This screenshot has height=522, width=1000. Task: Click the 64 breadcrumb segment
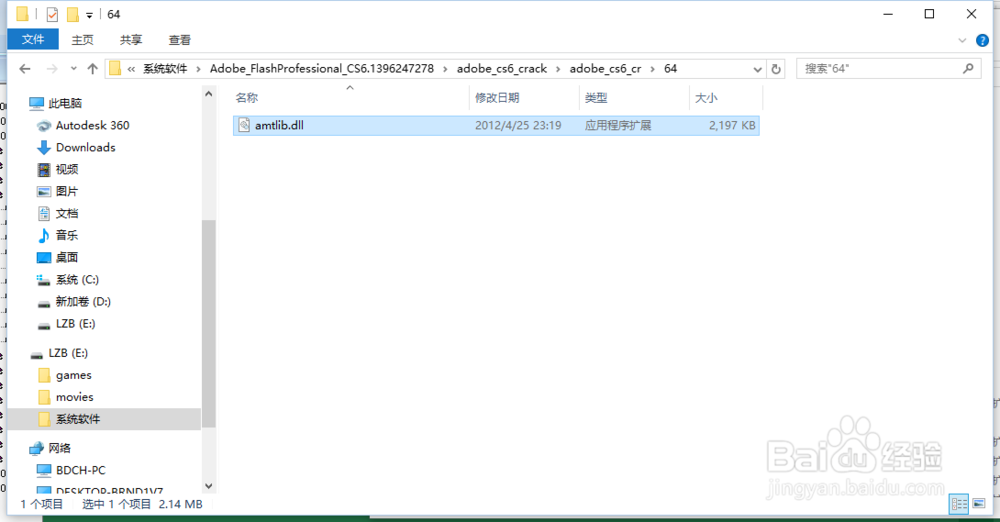pos(670,68)
